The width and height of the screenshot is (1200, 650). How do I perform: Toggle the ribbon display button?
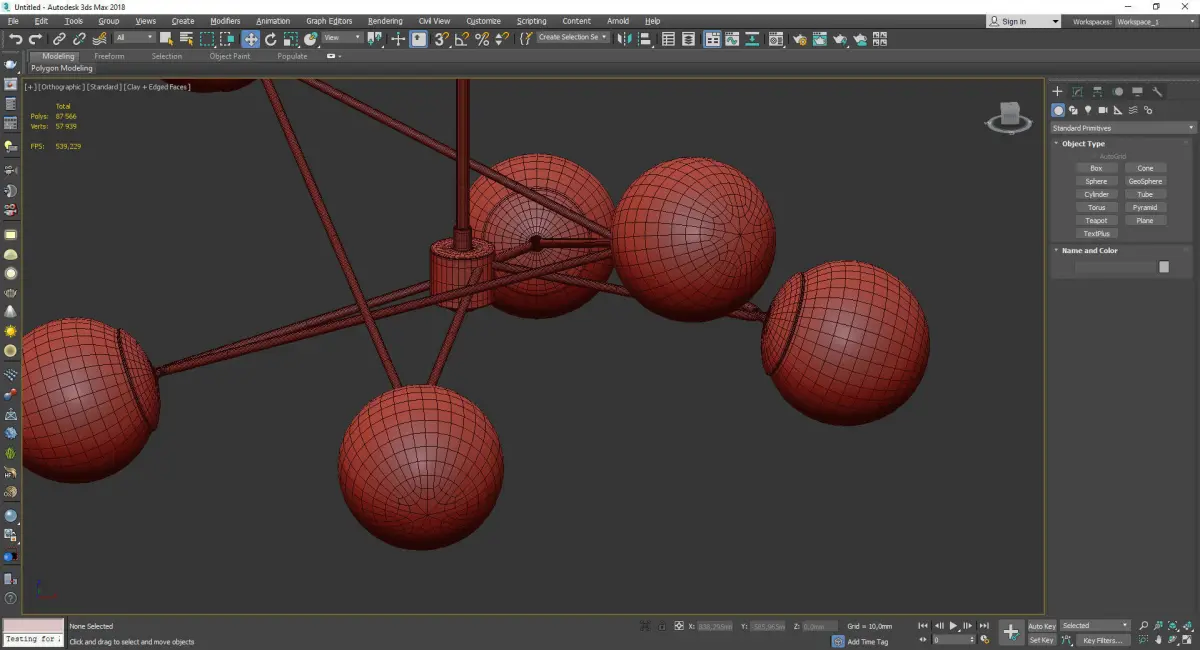click(x=712, y=39)
